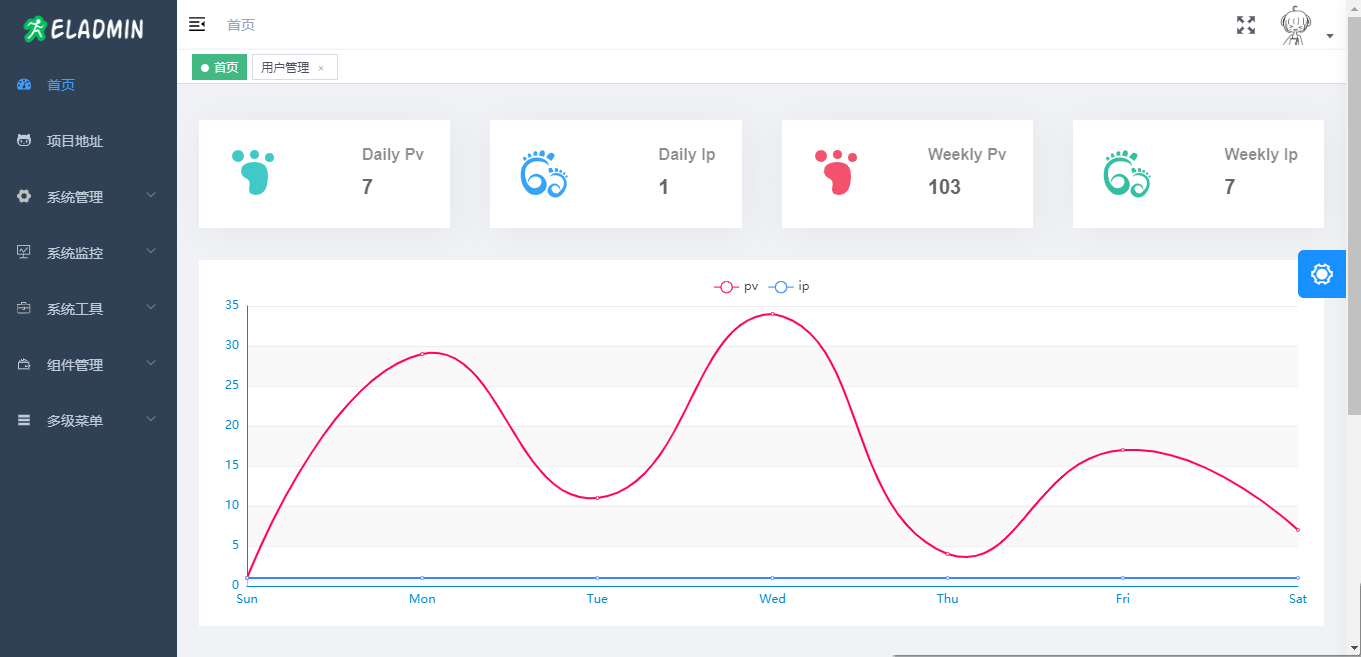This screenshot has width=1361, height=657.
Task: Click the ELADMIN logo in sidebar
Action: 85,29
